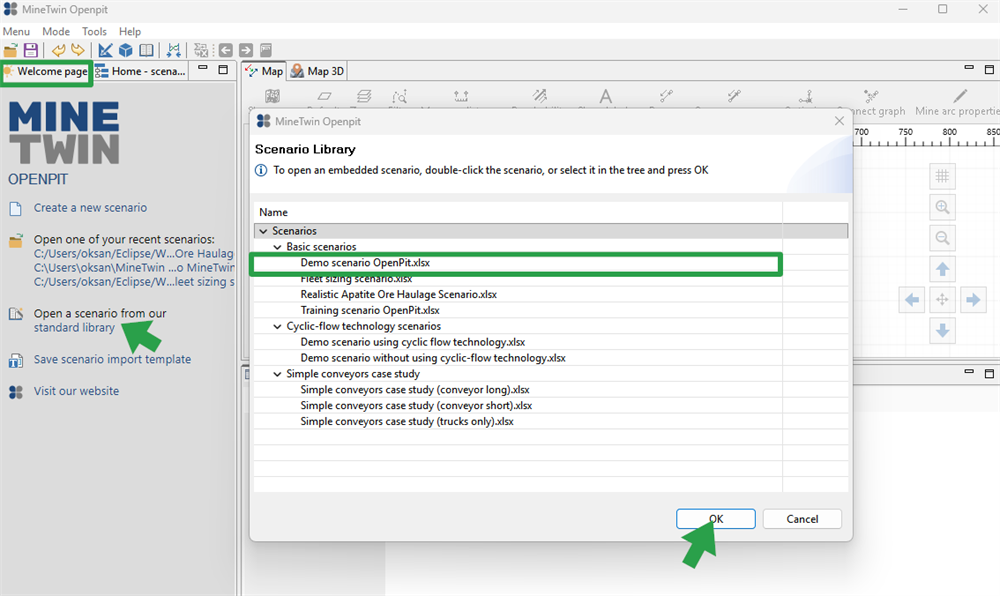Select Demo scenario without using cyclic-flow technology.xlsx
This screenshot has width=1000, height=596.
[433, 358]
